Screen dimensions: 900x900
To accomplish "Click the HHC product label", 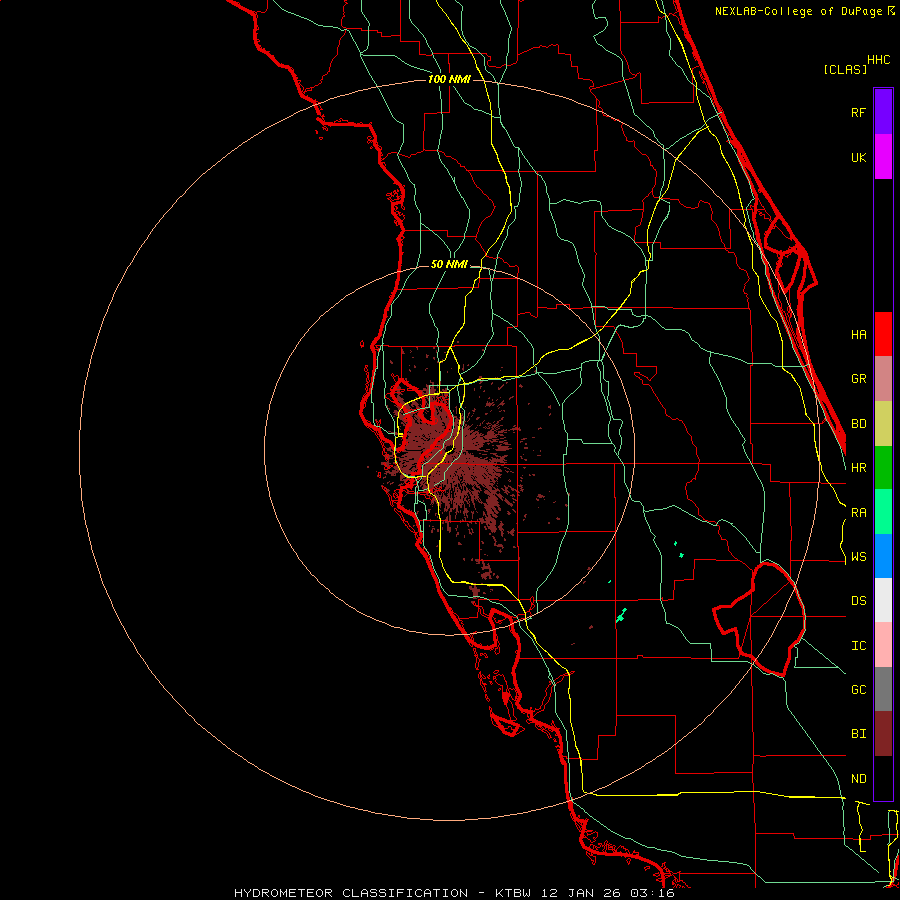I will coord(879,60).
